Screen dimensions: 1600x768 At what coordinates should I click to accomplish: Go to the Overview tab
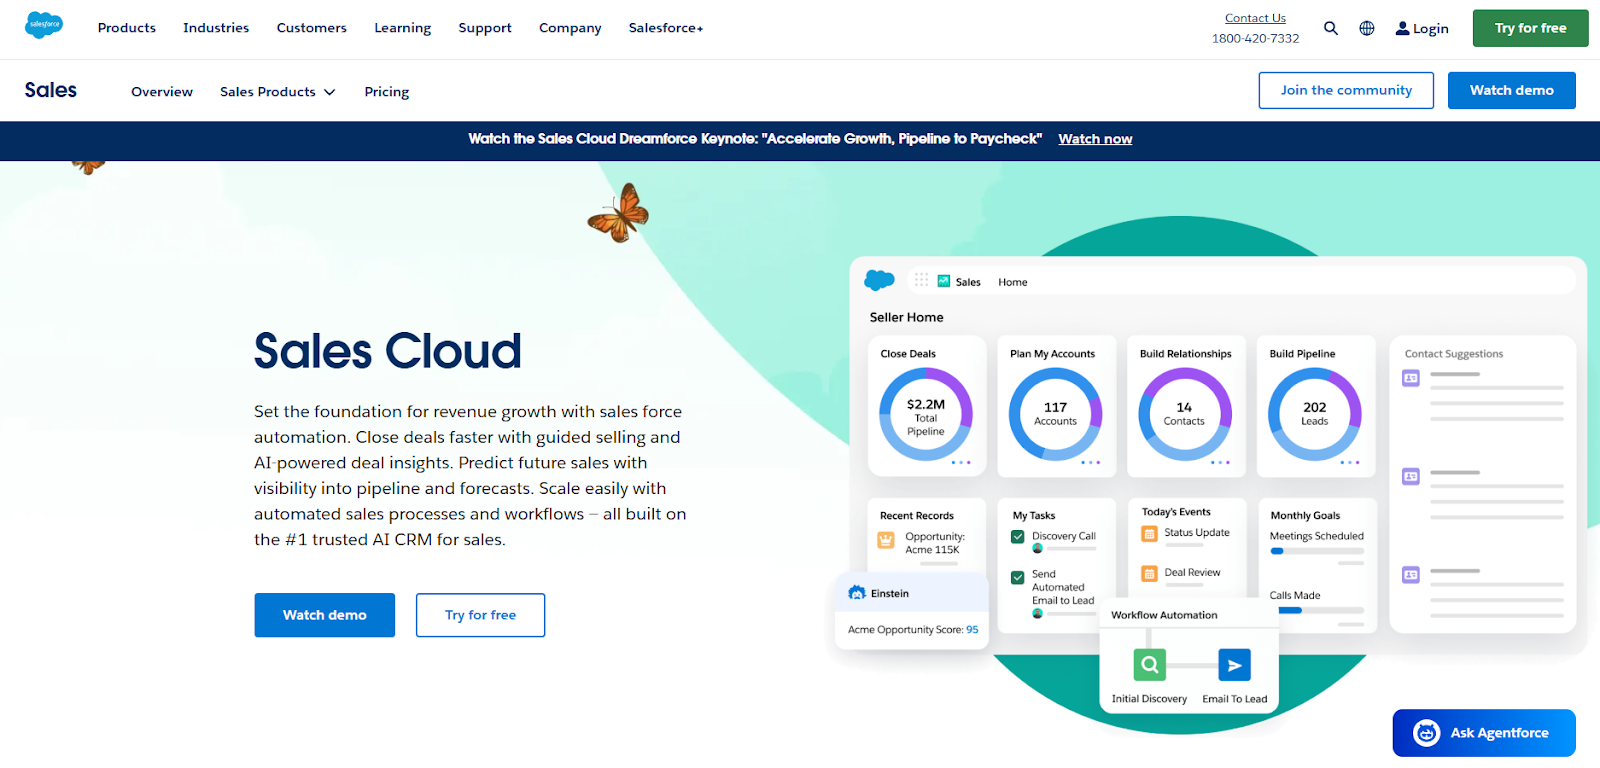tap(162, 91)
